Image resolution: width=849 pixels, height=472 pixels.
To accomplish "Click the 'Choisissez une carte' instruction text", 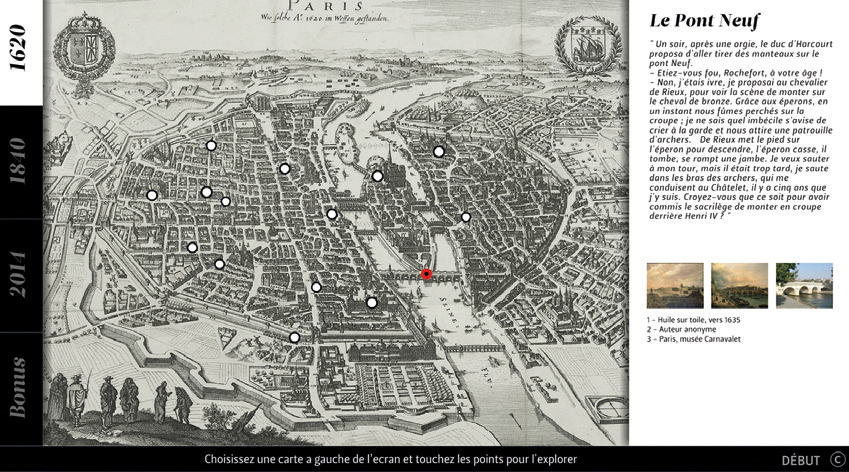I will click(390, 460).
